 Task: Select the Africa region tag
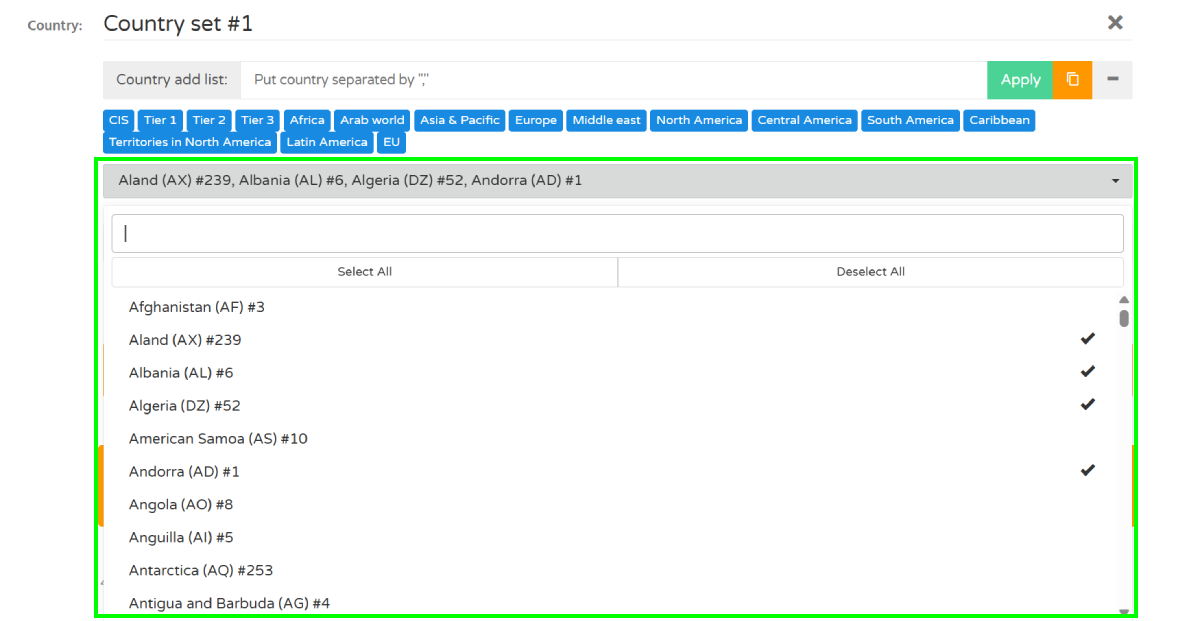tap(307, 120)
